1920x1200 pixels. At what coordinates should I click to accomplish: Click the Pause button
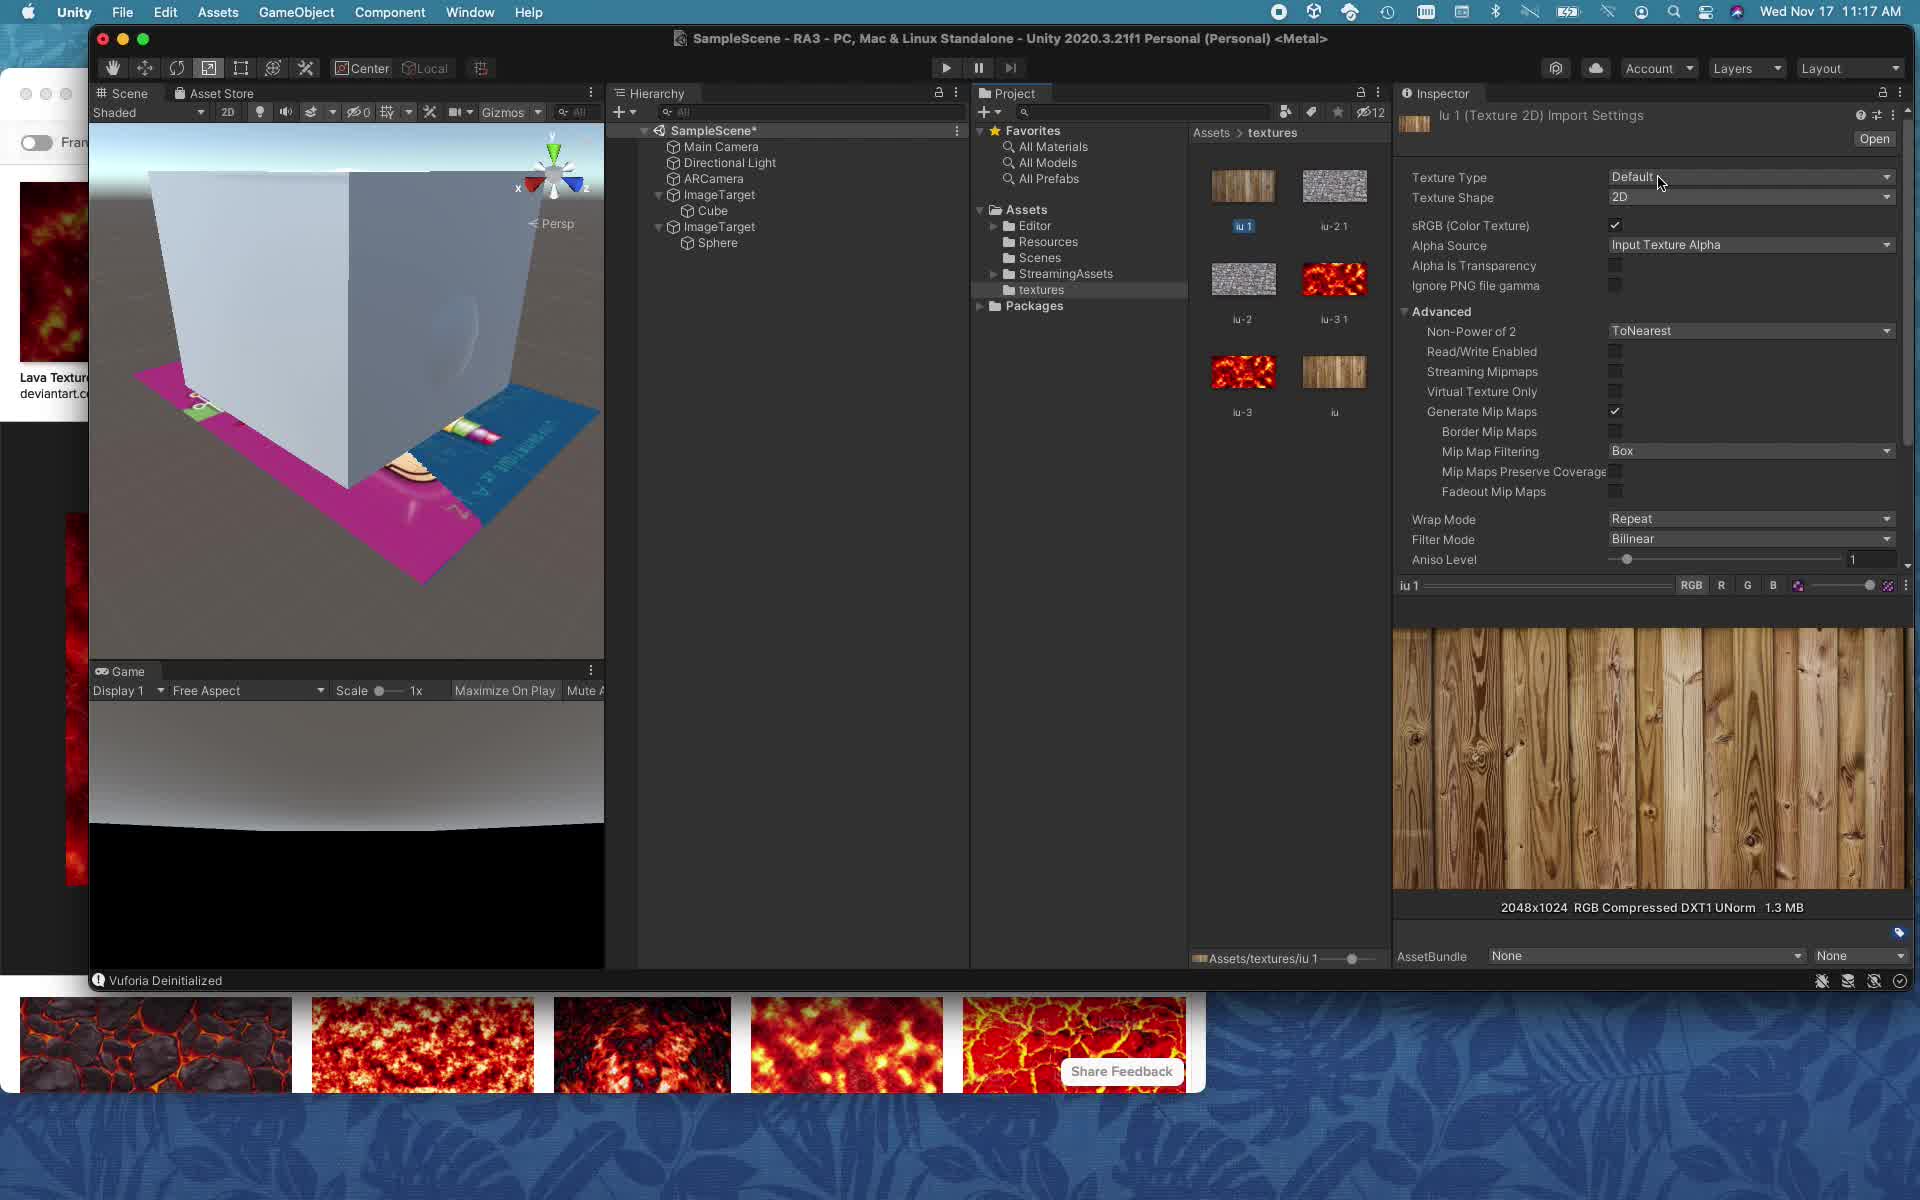pyautogui.click(x=978, y=68)
